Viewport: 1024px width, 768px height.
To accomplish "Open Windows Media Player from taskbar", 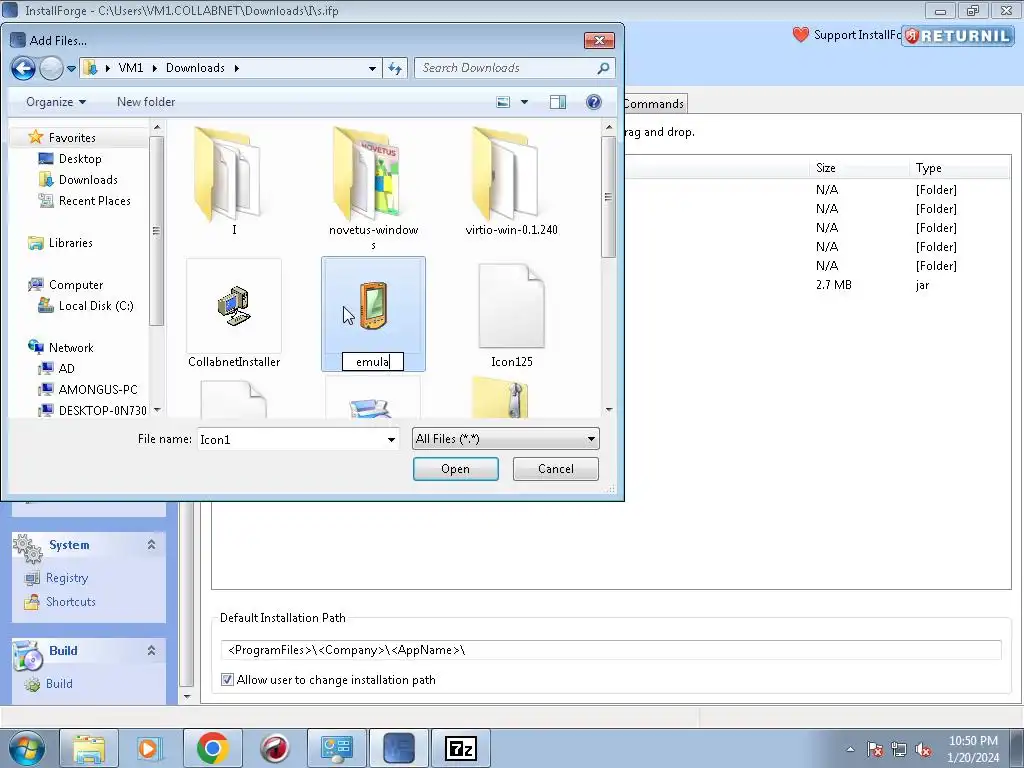I will click(x=150, y=748).
